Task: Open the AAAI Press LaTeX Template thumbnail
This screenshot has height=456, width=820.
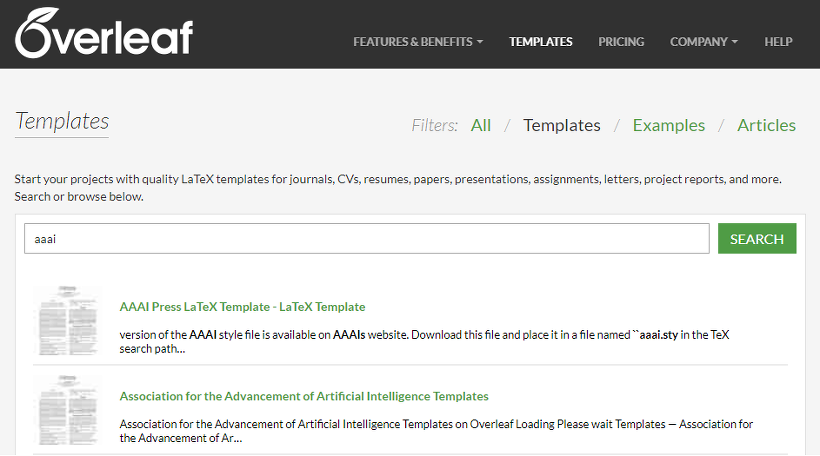Action: pos(67,321)
